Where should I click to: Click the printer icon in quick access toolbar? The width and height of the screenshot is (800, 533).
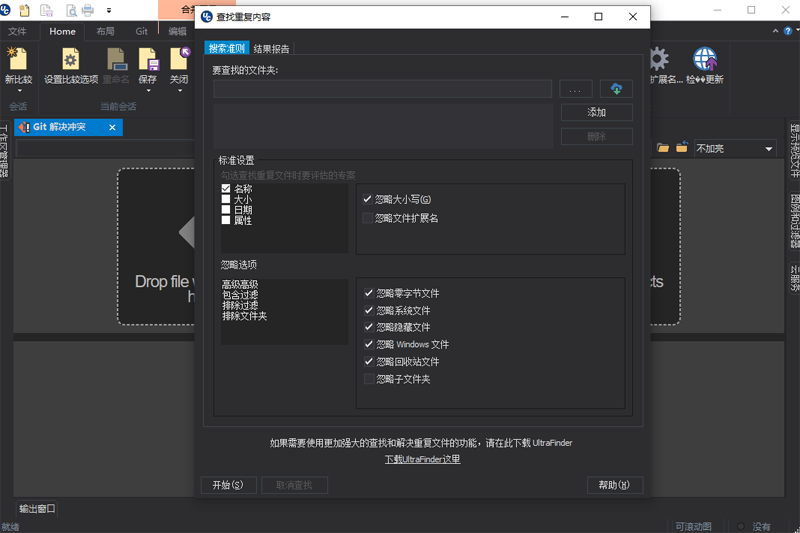click(x=88, y=10)
